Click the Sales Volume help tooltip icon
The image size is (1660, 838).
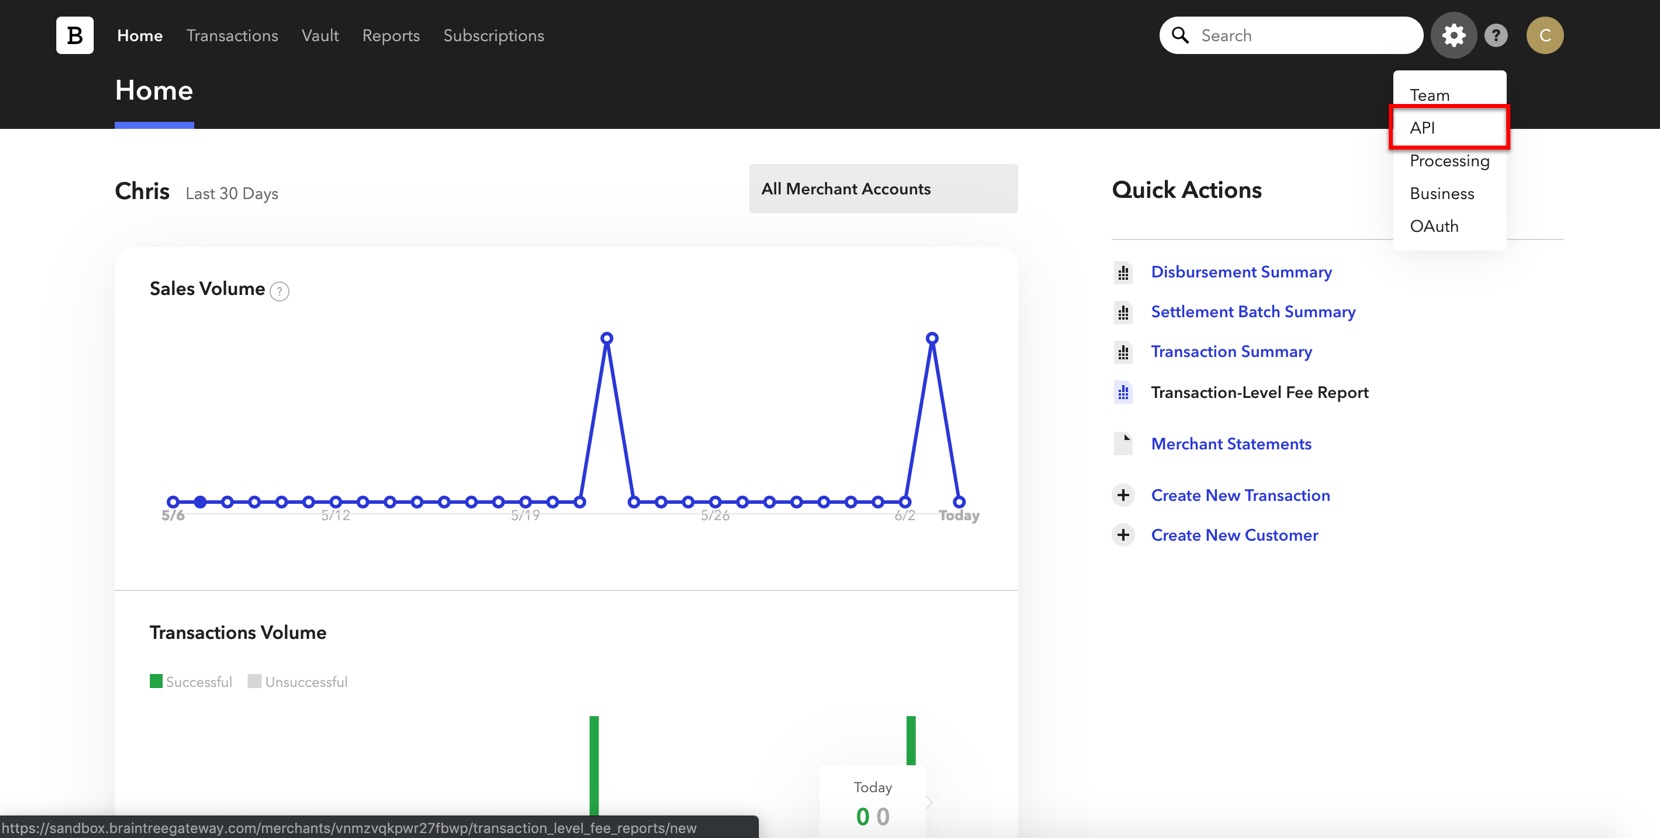[x=280, y=291]
